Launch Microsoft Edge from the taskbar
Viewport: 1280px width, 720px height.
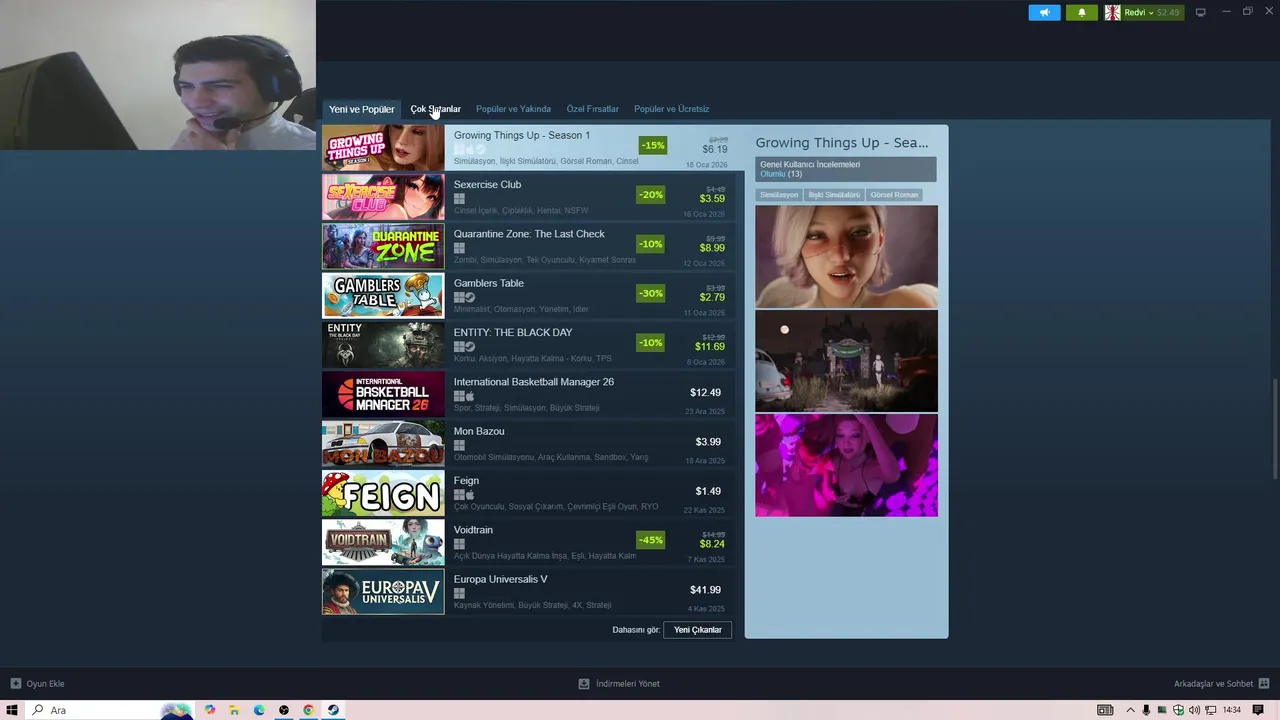click(x=259, y=710)
